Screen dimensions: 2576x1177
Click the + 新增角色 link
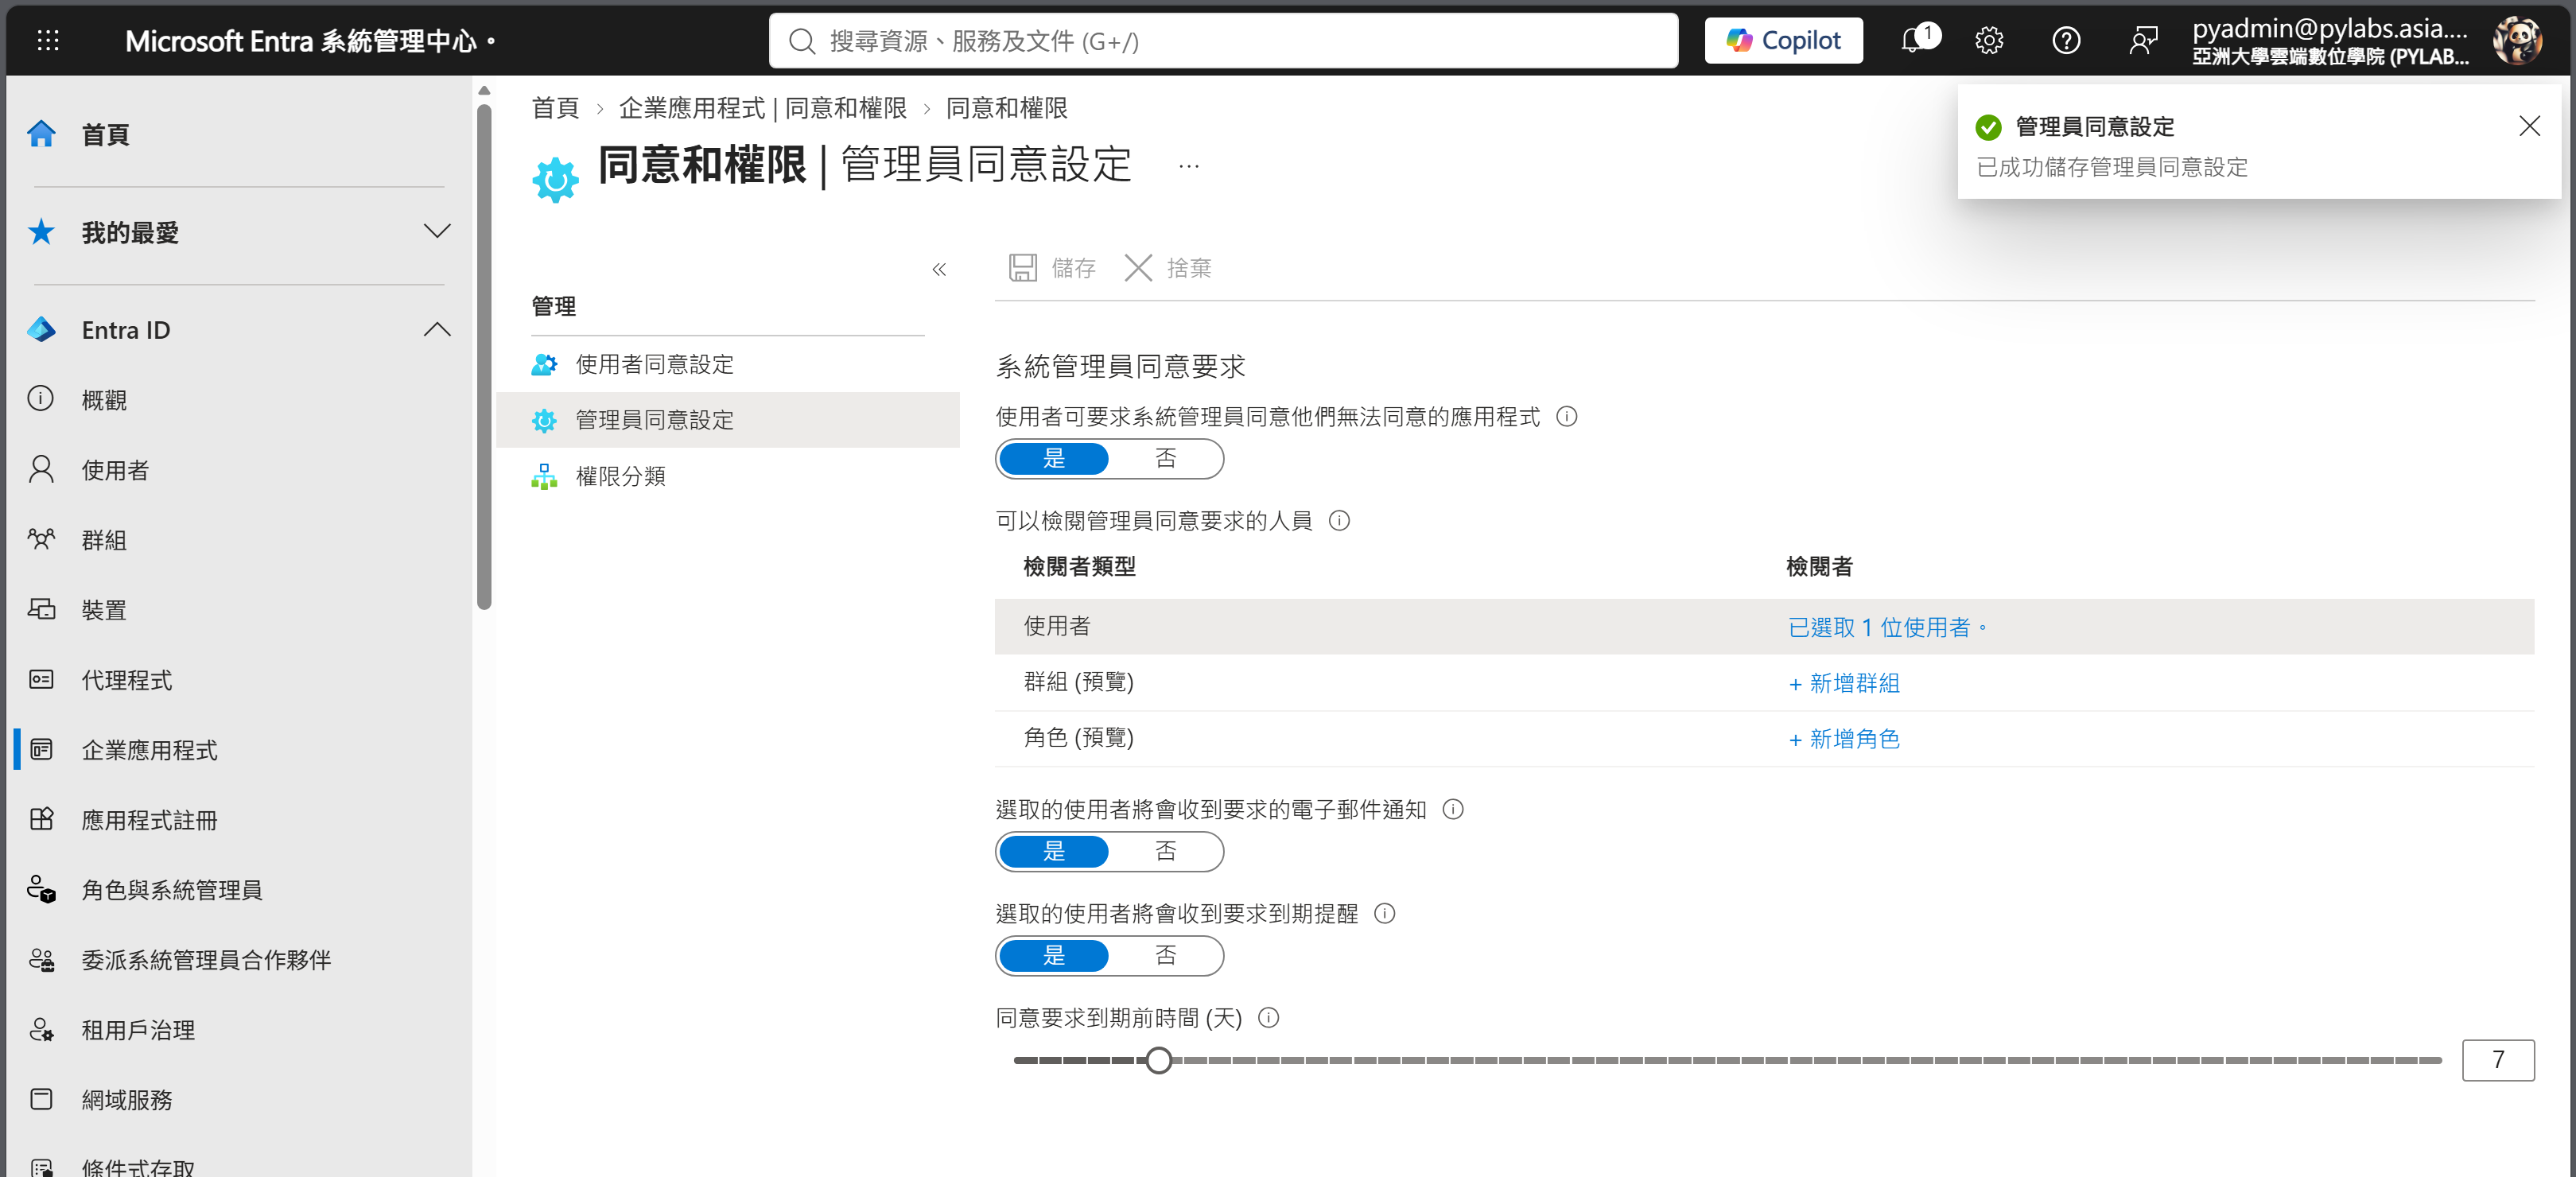coord(1844,740)
